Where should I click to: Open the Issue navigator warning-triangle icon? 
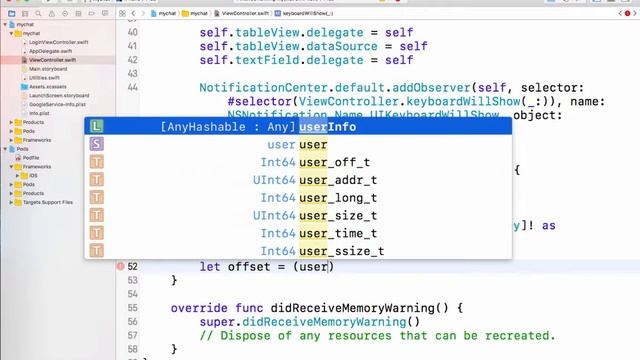point(52,13)
